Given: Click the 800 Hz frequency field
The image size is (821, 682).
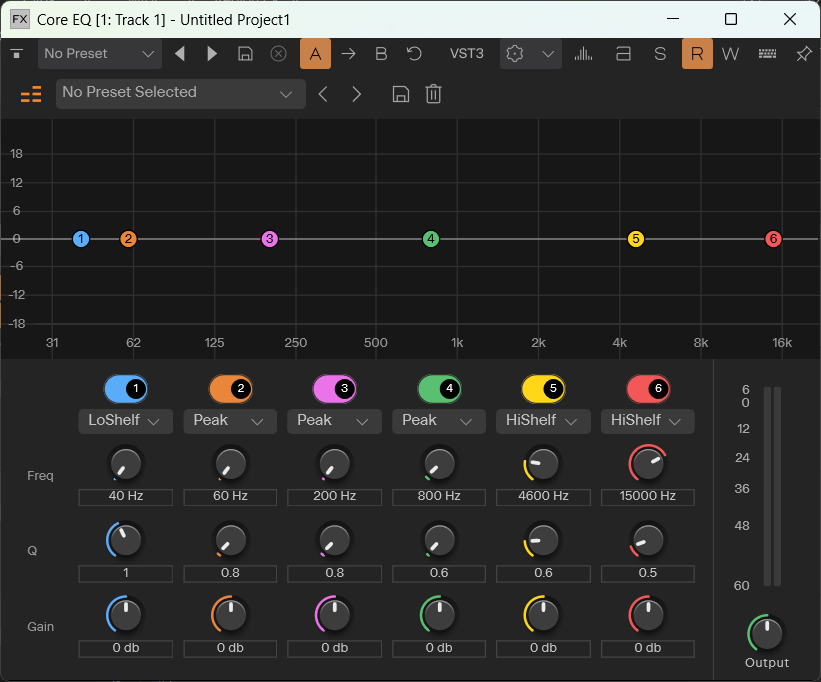Looking at the screenshot, I should coord(439,496).
